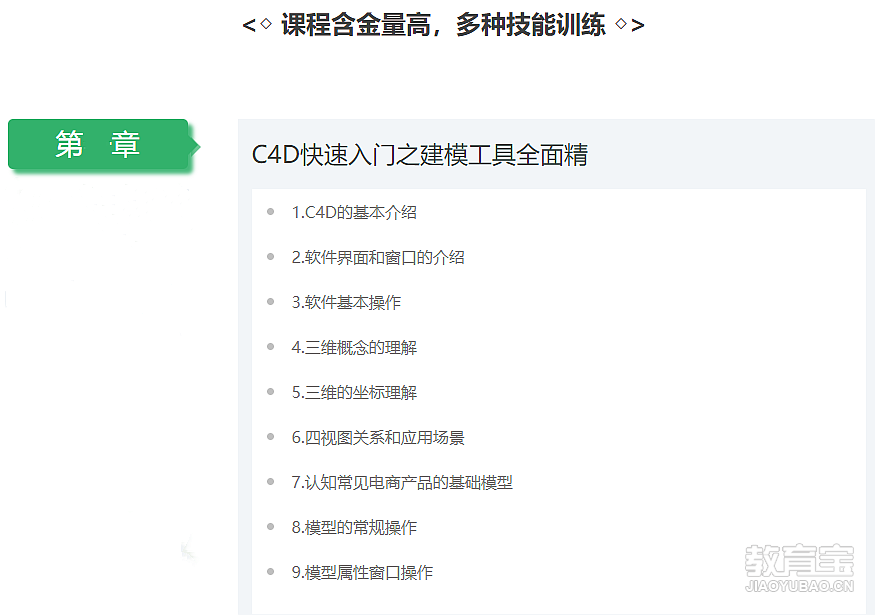The image size is (875, 615).
Task: Click the heading 课程含金量高，多种技能训练
Action: pyautogui.click(x=443, y=25)
